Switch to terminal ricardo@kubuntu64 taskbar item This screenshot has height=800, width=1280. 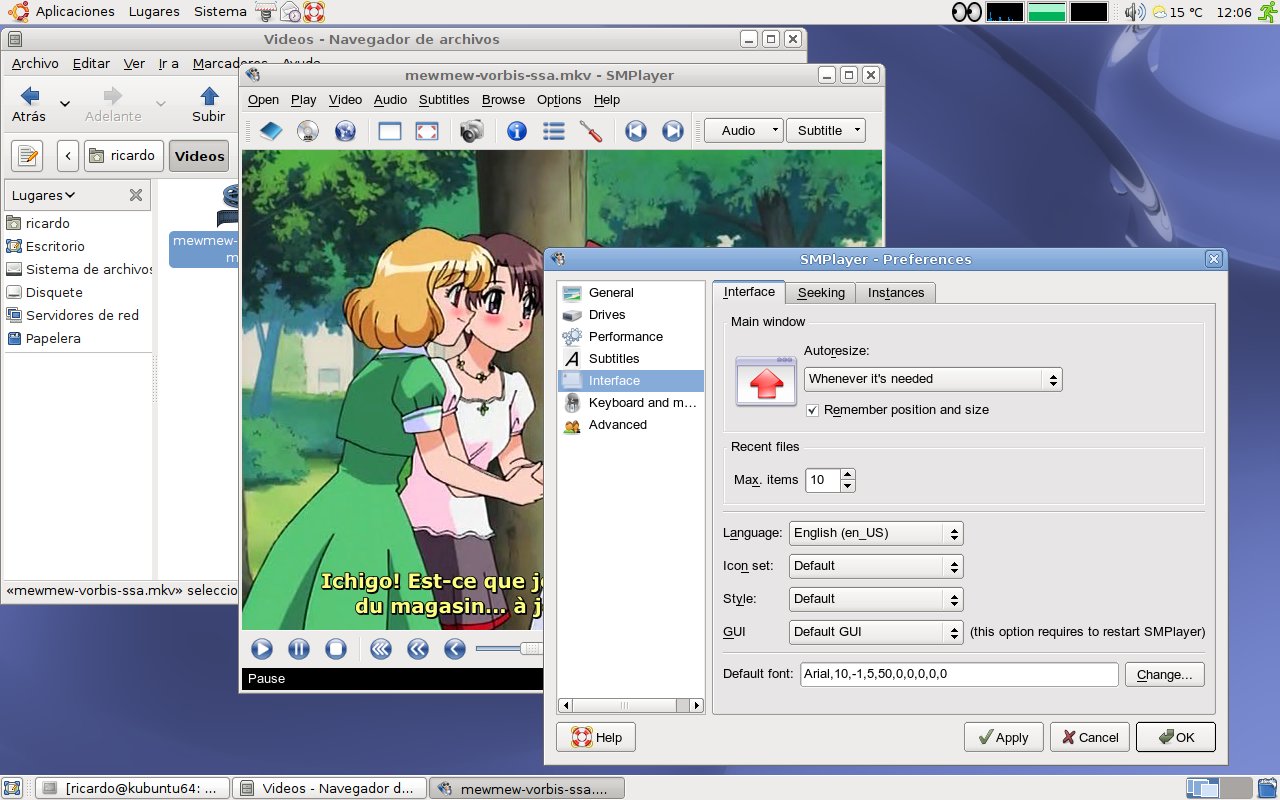coord(131,788)
